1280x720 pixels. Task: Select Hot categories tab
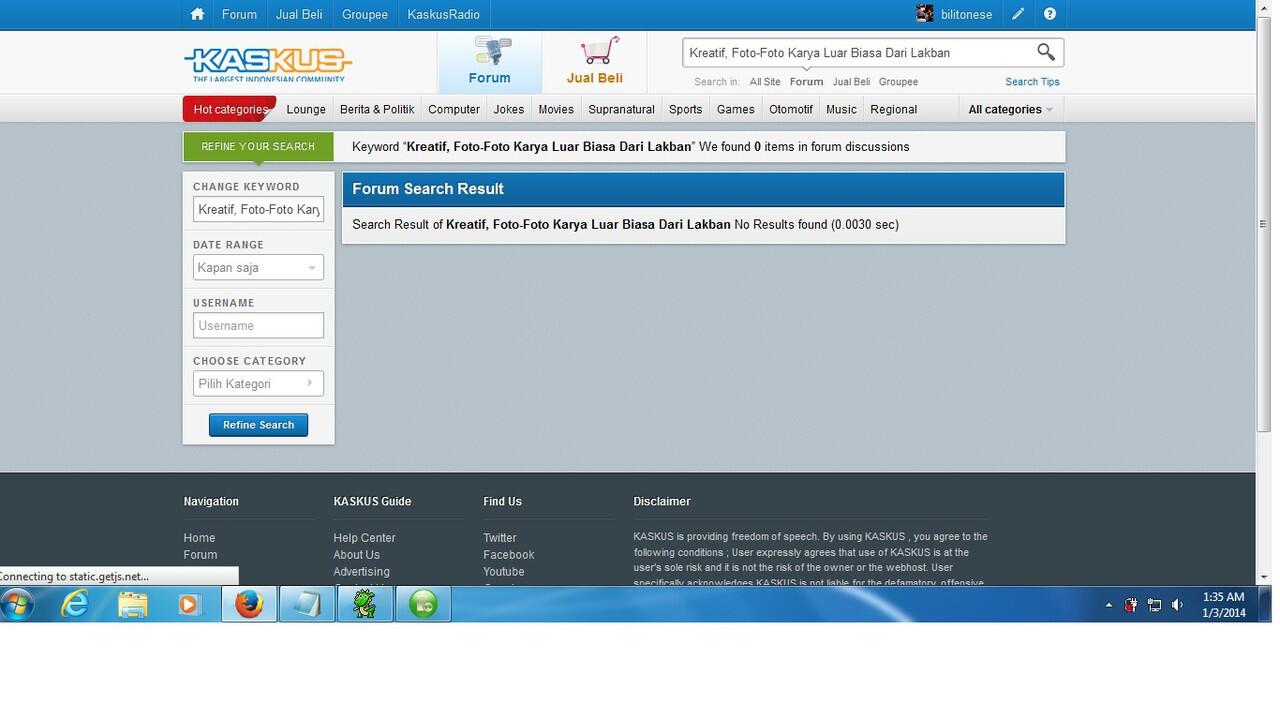pyautogui.click(x=229, y=109)
